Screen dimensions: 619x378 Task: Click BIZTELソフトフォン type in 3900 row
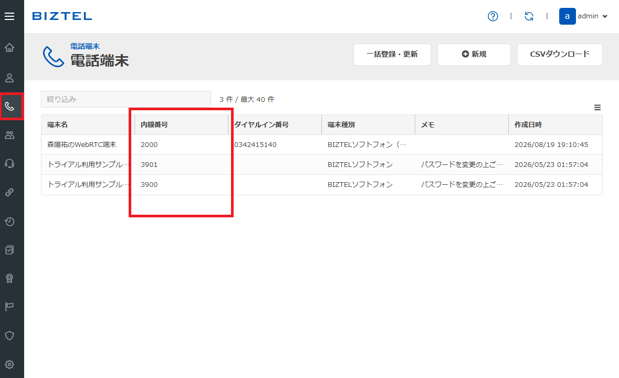tap(360, 184)
